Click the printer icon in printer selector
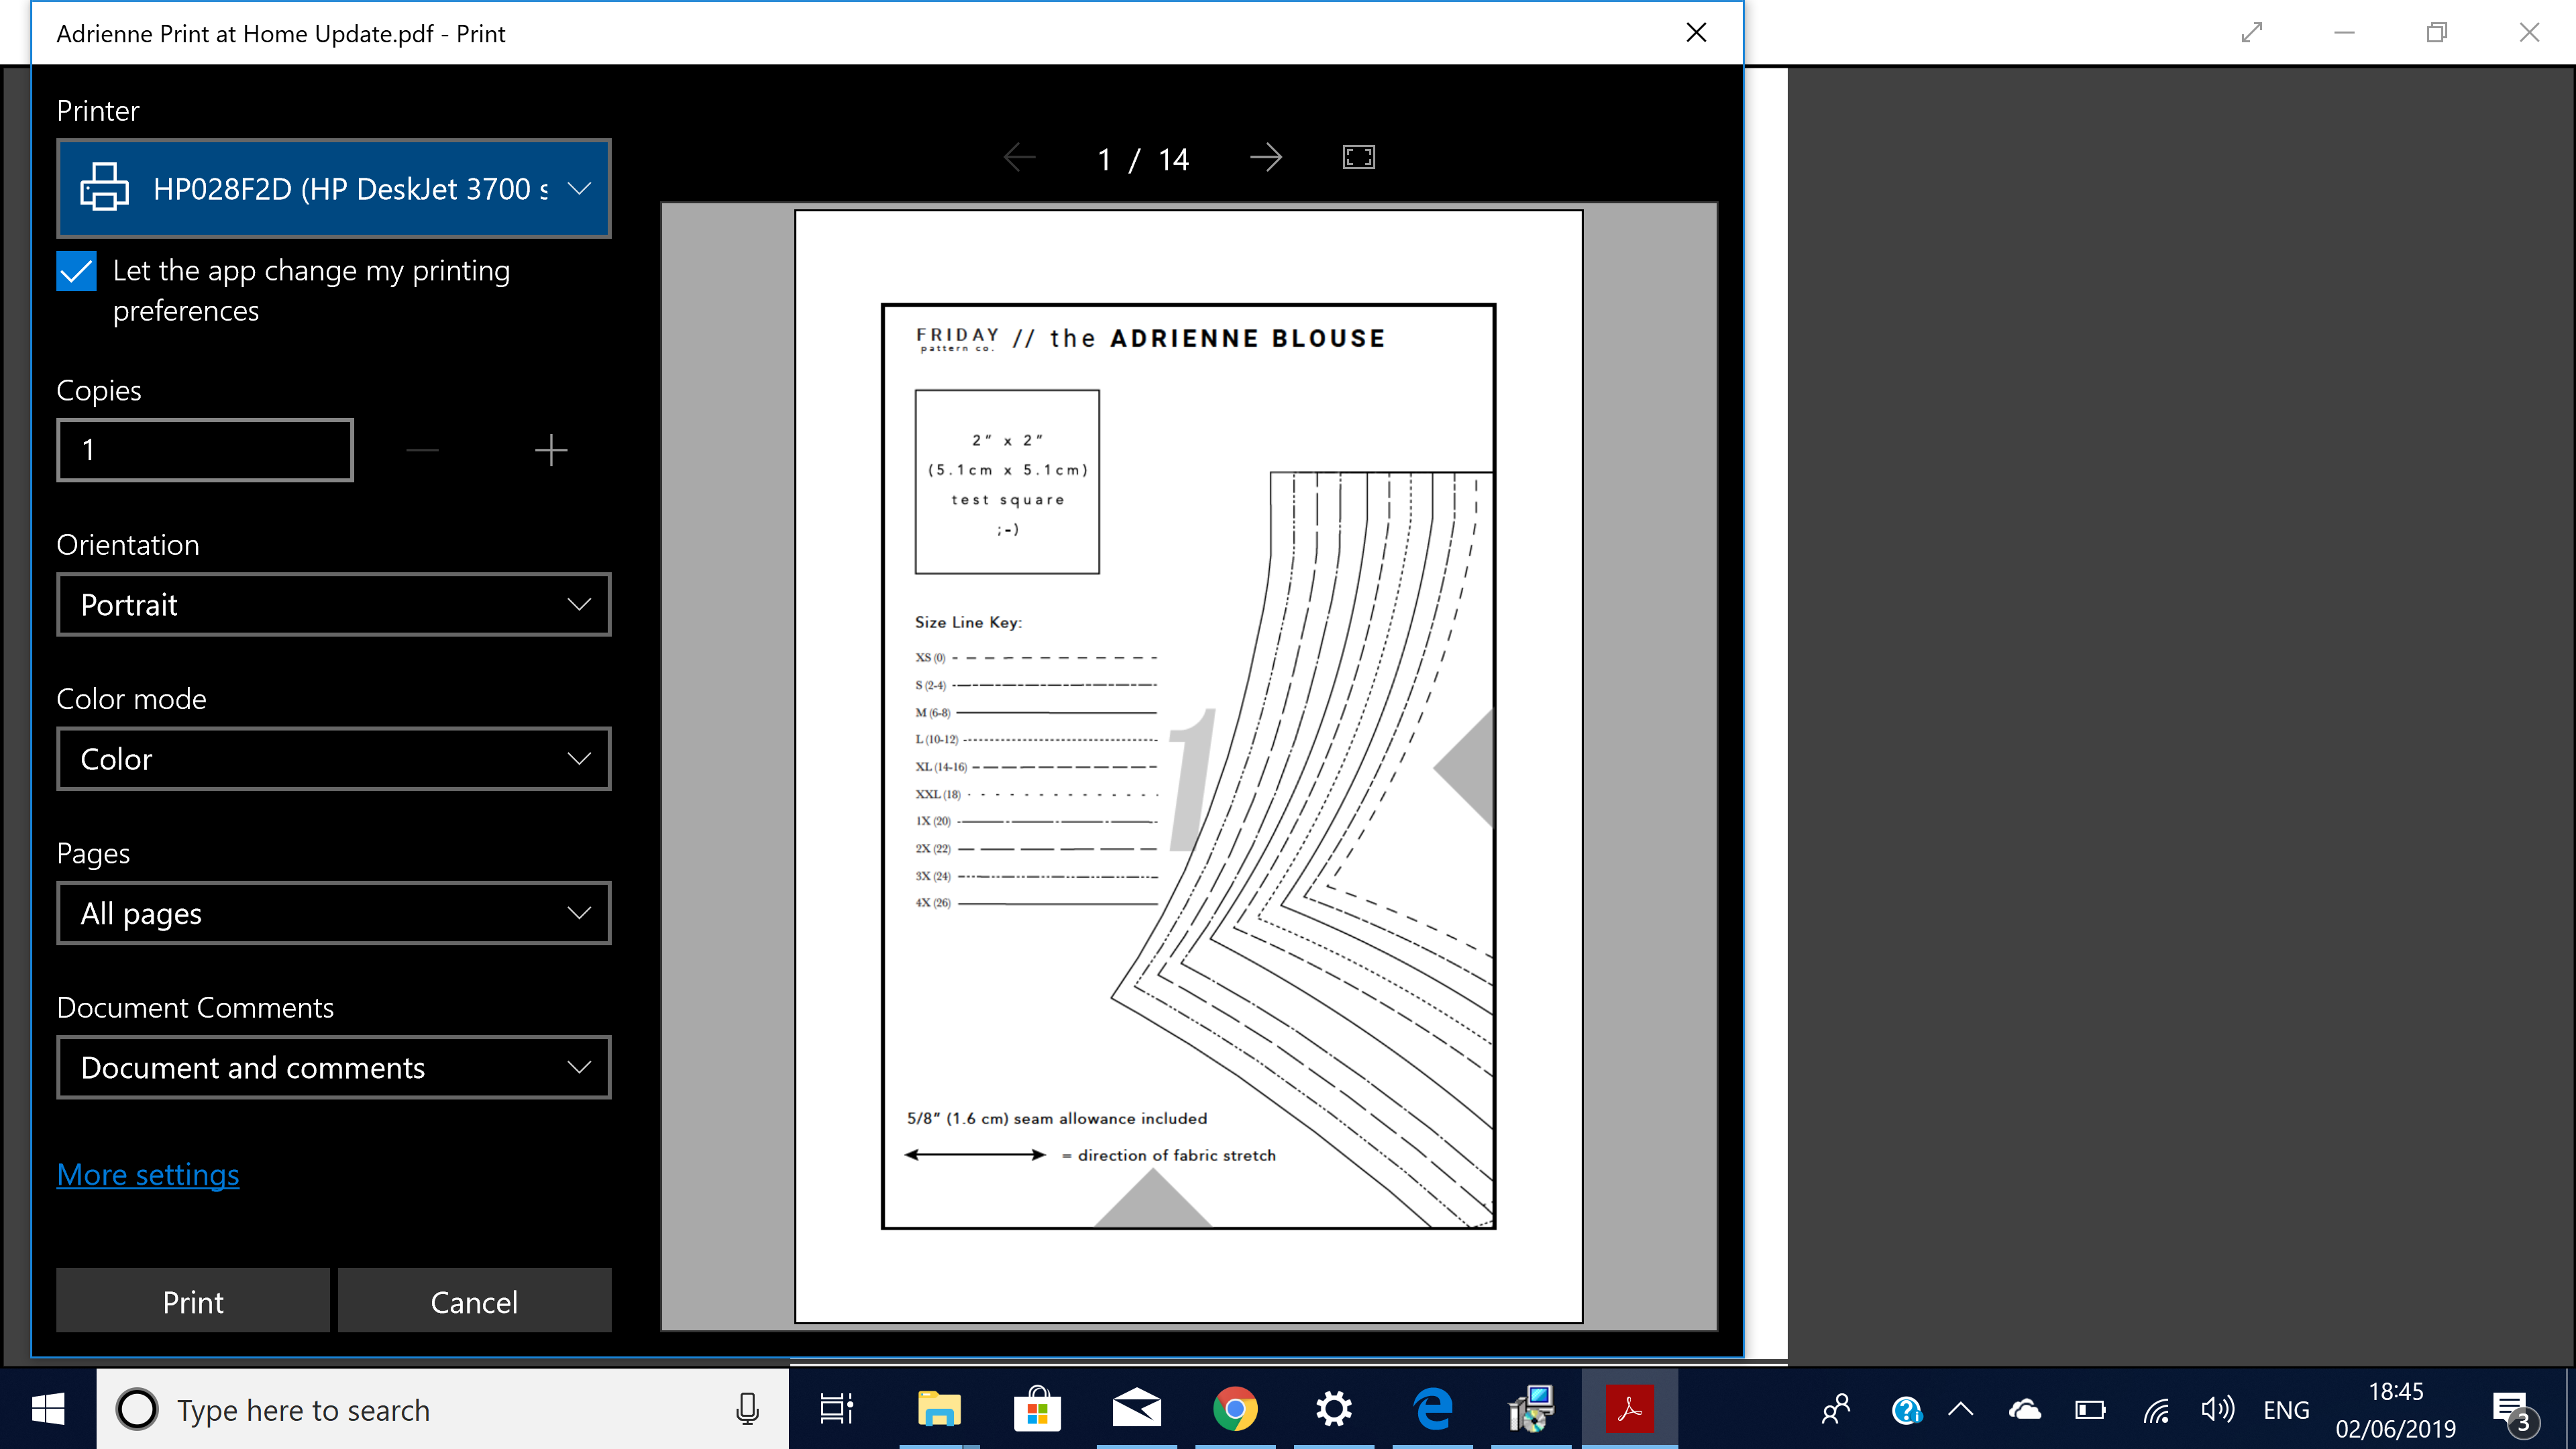The height and width of the screenshot is (1449, 2576). [x=104, y=188]
